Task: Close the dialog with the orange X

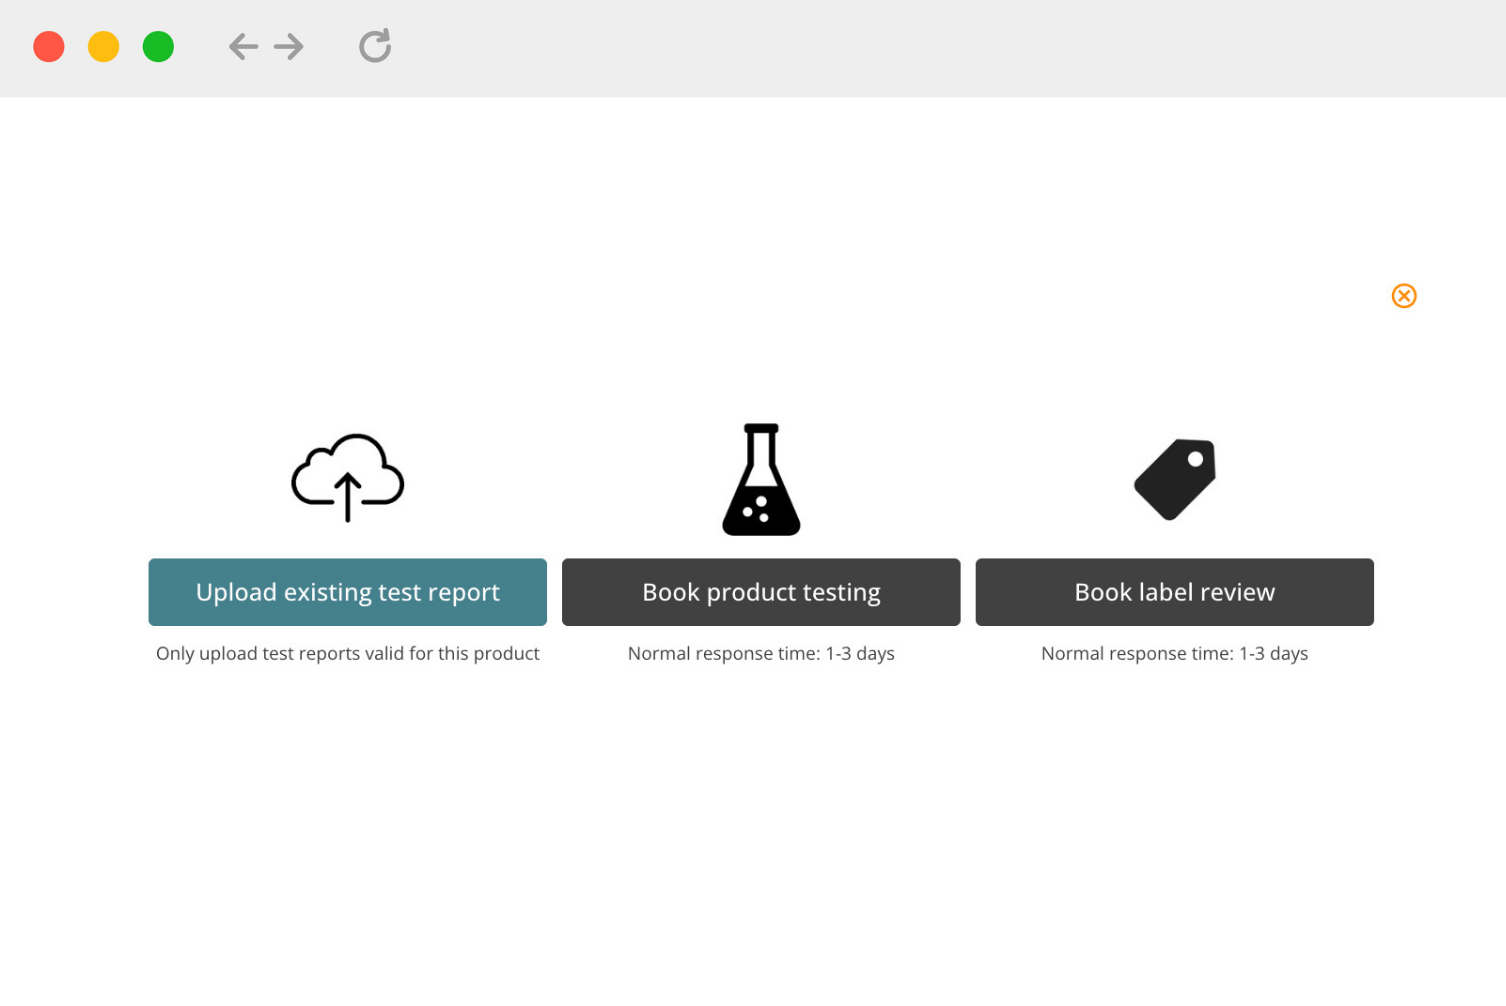Action: pyautogui.click(x=1403, y=296)
